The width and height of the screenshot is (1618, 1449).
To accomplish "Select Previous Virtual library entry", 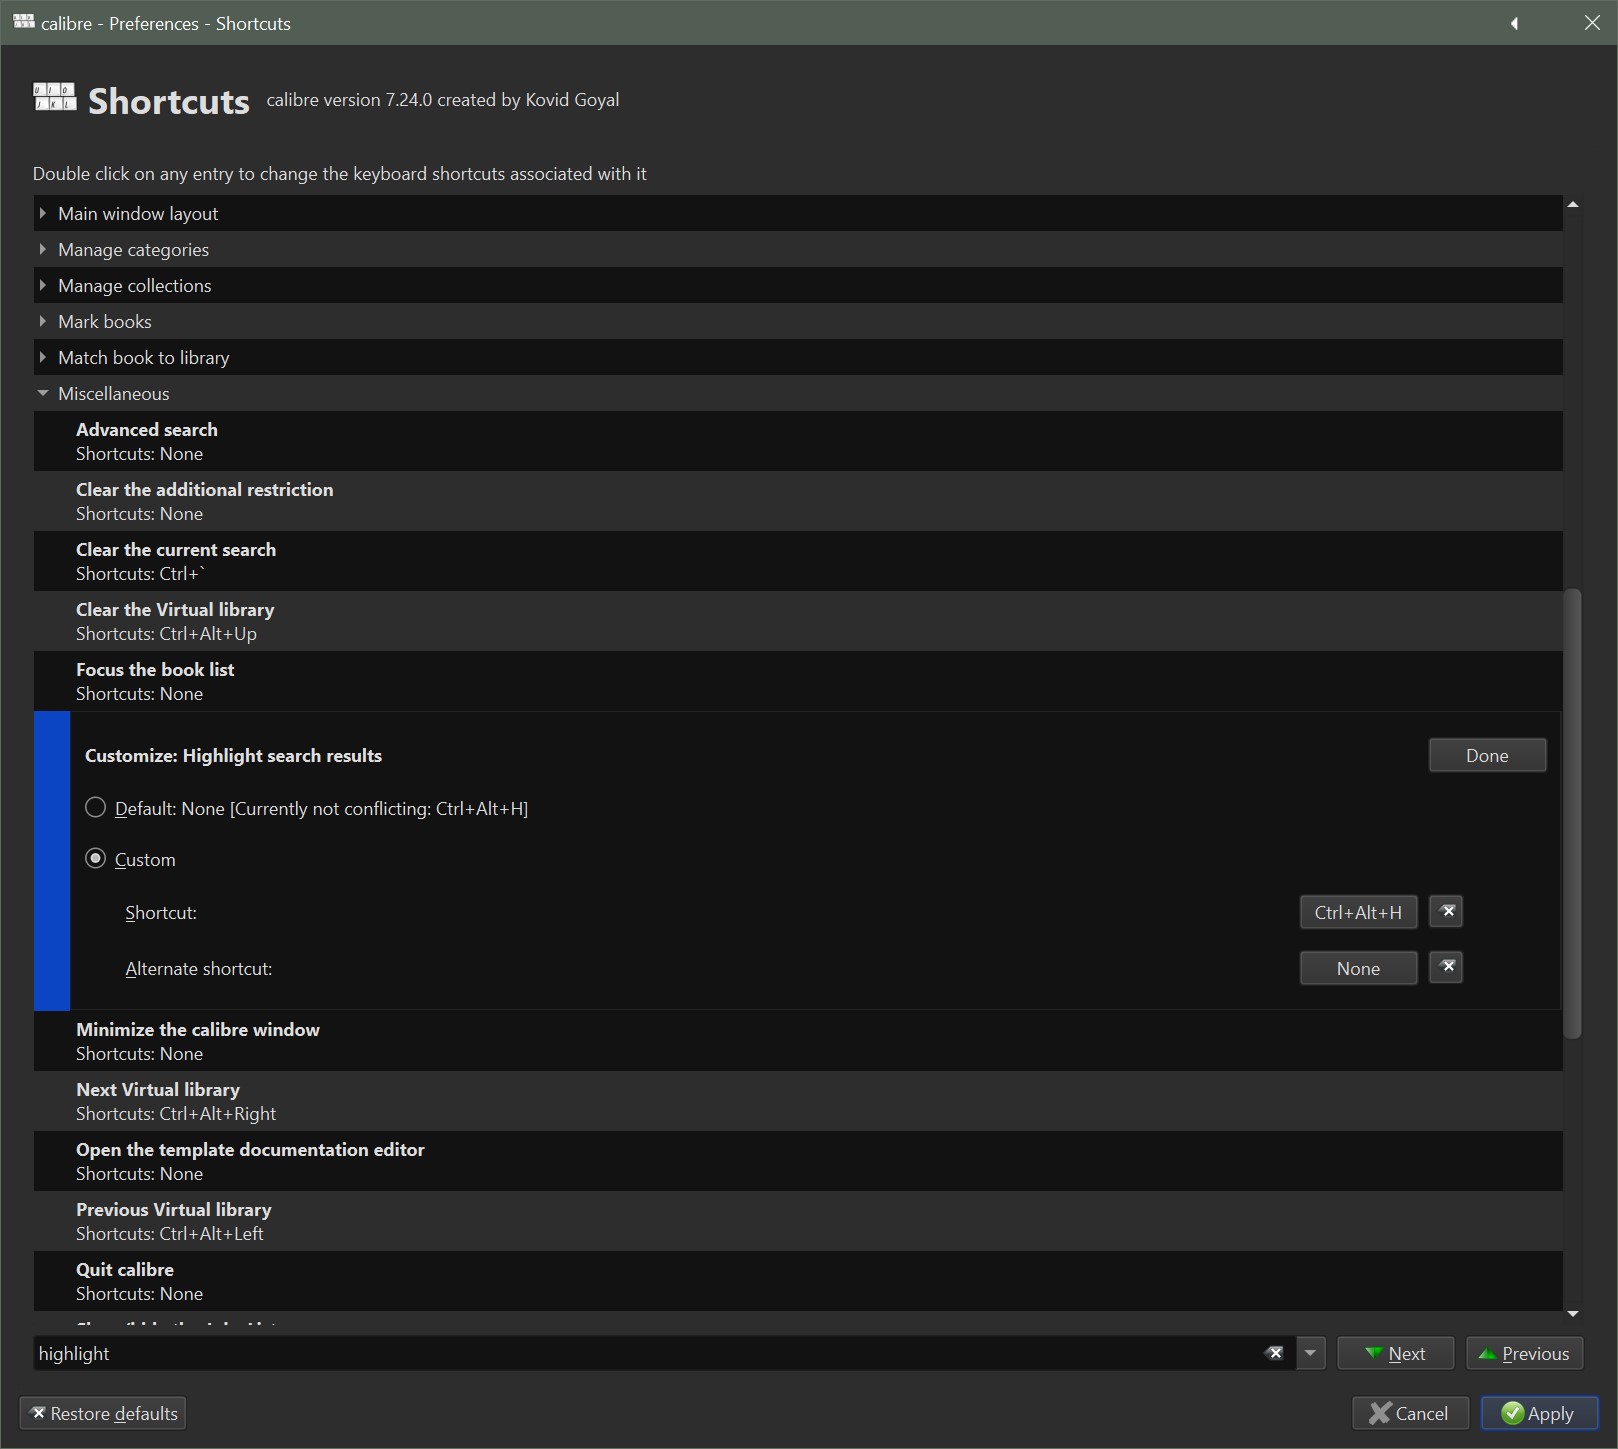I will click(x=798, y=1221).
